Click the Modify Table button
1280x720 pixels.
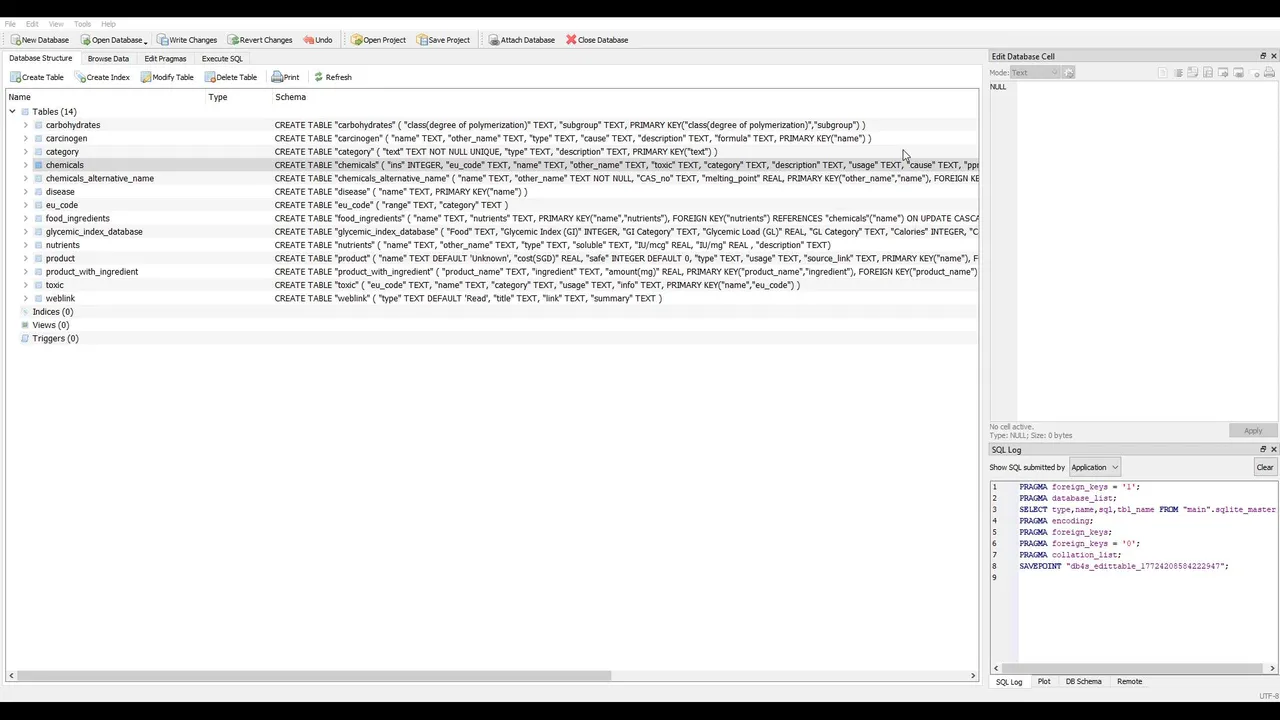point(167,77)
